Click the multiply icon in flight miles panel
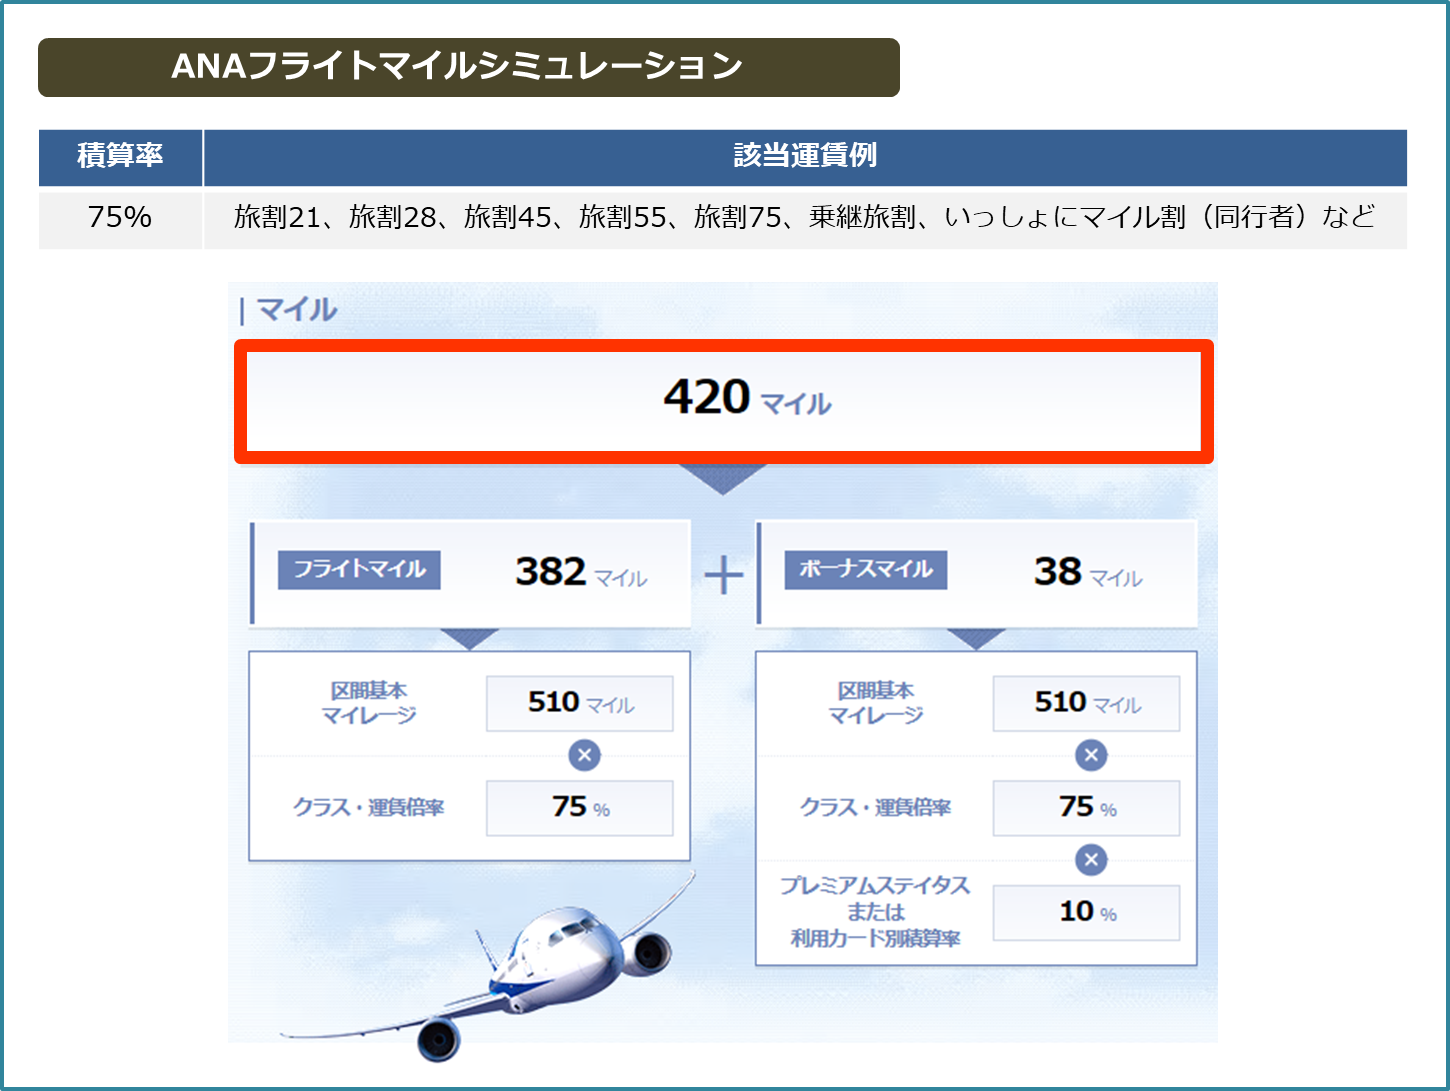Image resolution: width=1450 pixels, height=1091 pixels. (x=585, y=755)
